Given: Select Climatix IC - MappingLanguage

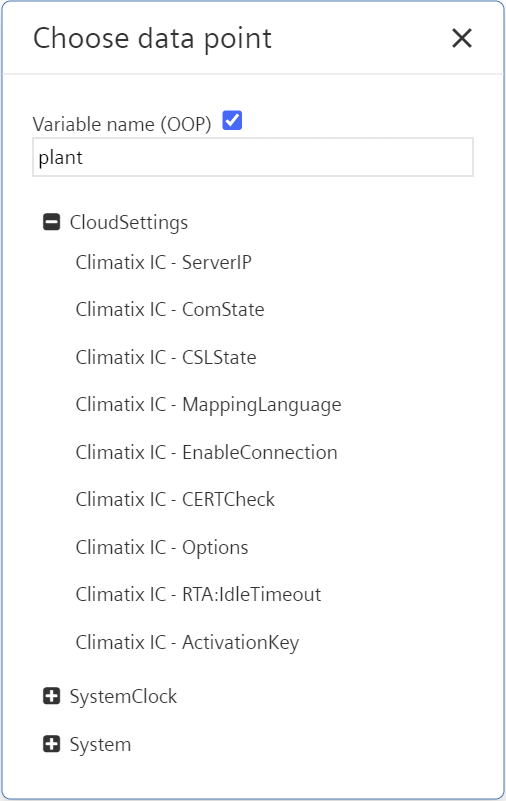Looking at the screenshot, I should pos(208,405).
